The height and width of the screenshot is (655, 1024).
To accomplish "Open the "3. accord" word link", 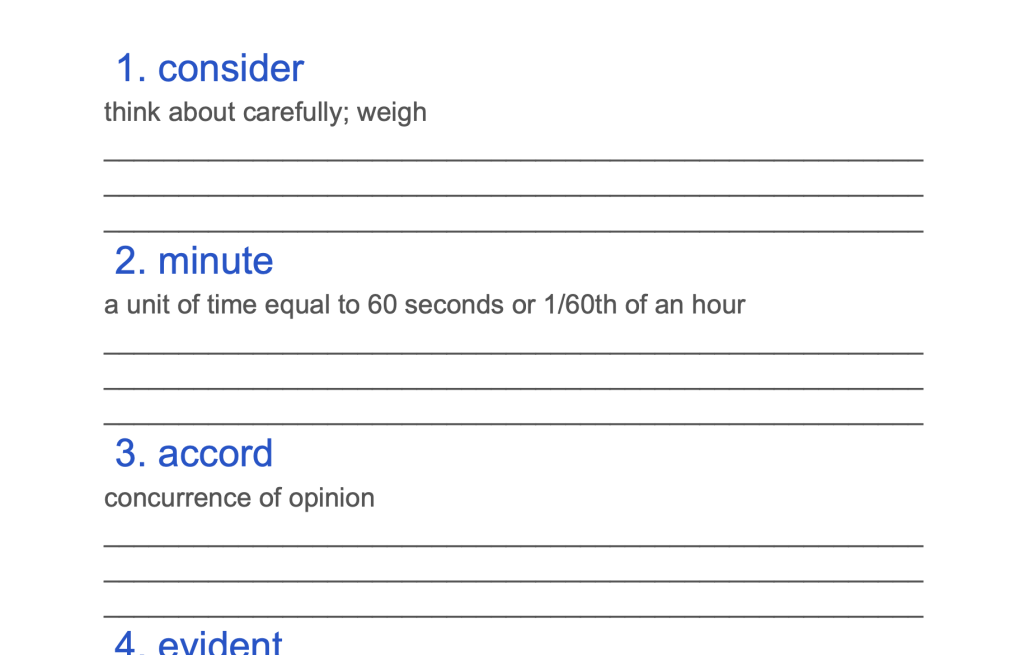I will click(x=194, y=453).
